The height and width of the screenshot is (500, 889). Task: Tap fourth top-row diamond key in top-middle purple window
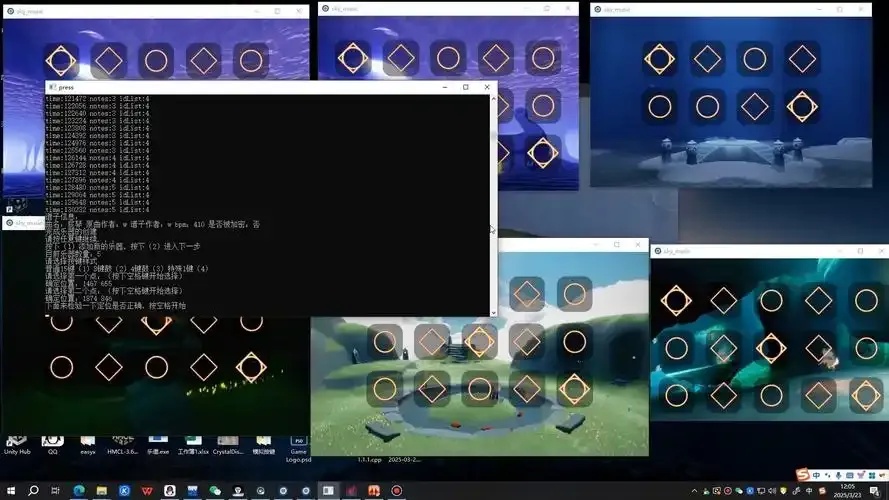[496, 58]
